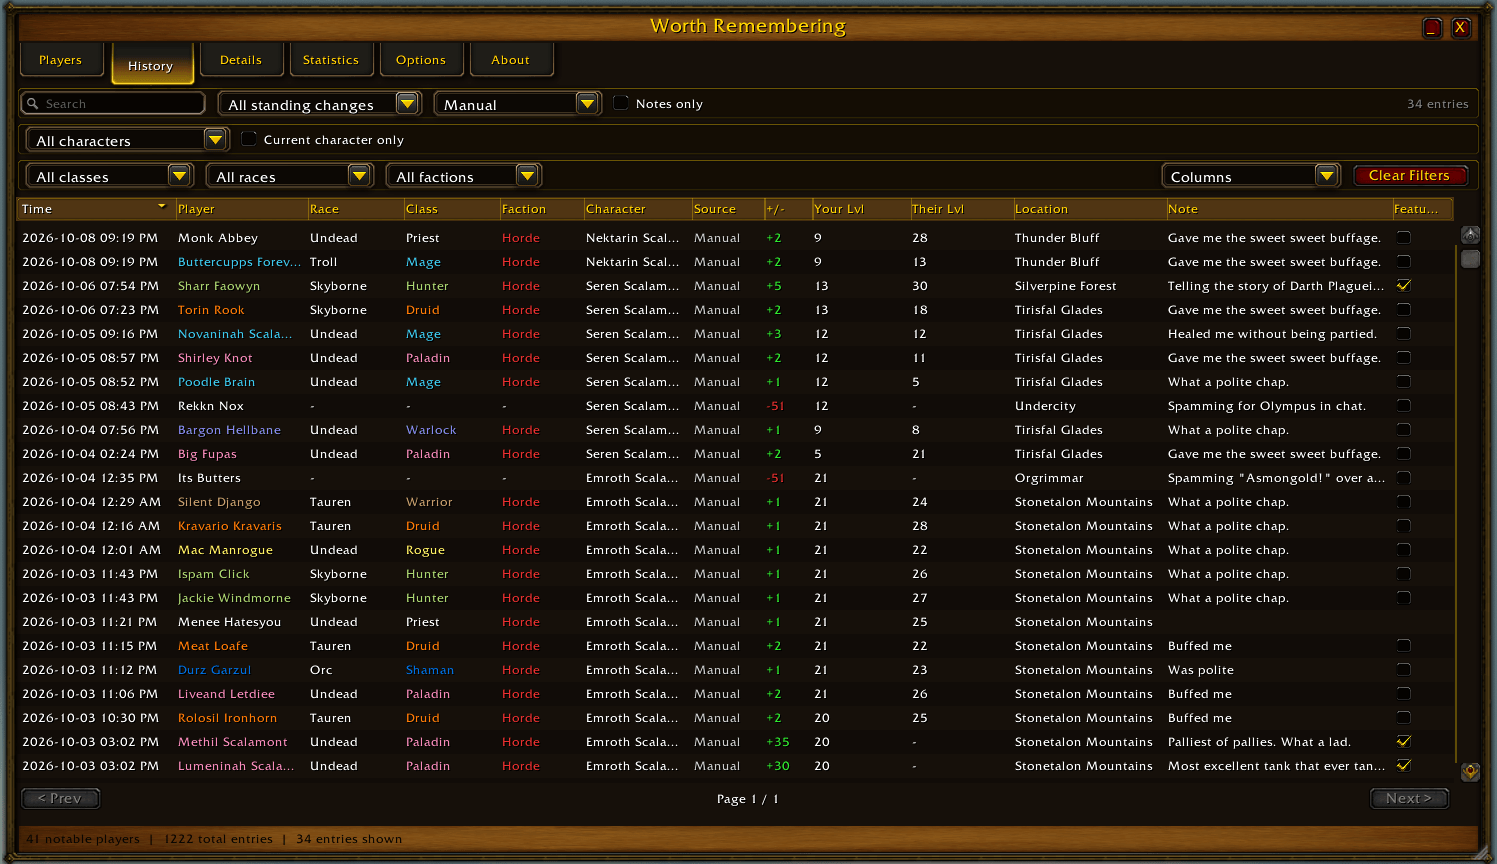The height and width of the screenshot is (864, 1497).
Task: Uncheck featured box for Lumeninah Scala row
Action: (1403, 765)
